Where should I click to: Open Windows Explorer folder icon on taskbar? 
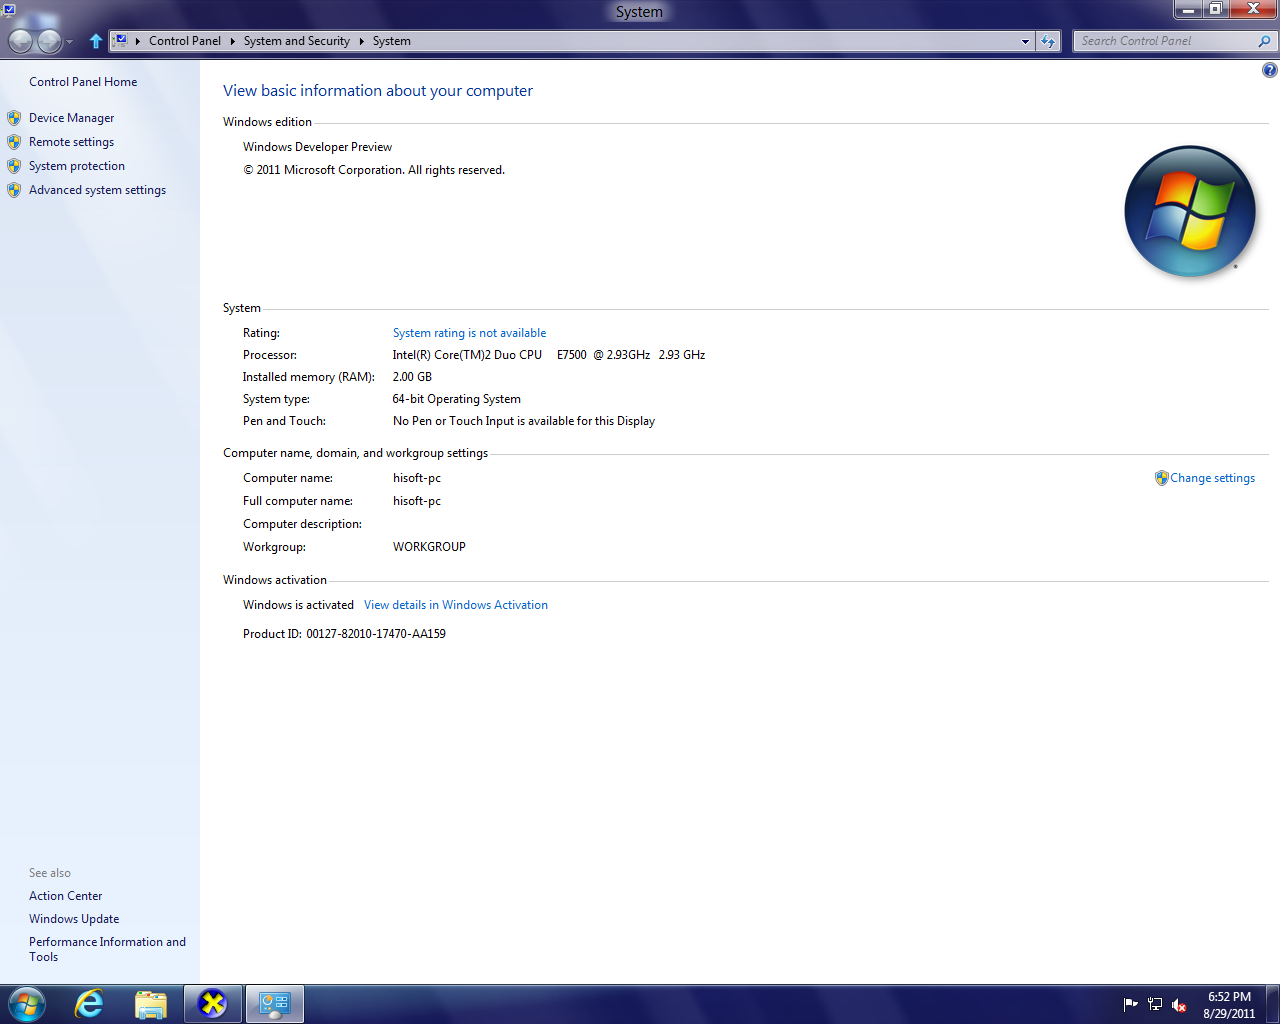pyautogui.click(x=151, y=1004)
